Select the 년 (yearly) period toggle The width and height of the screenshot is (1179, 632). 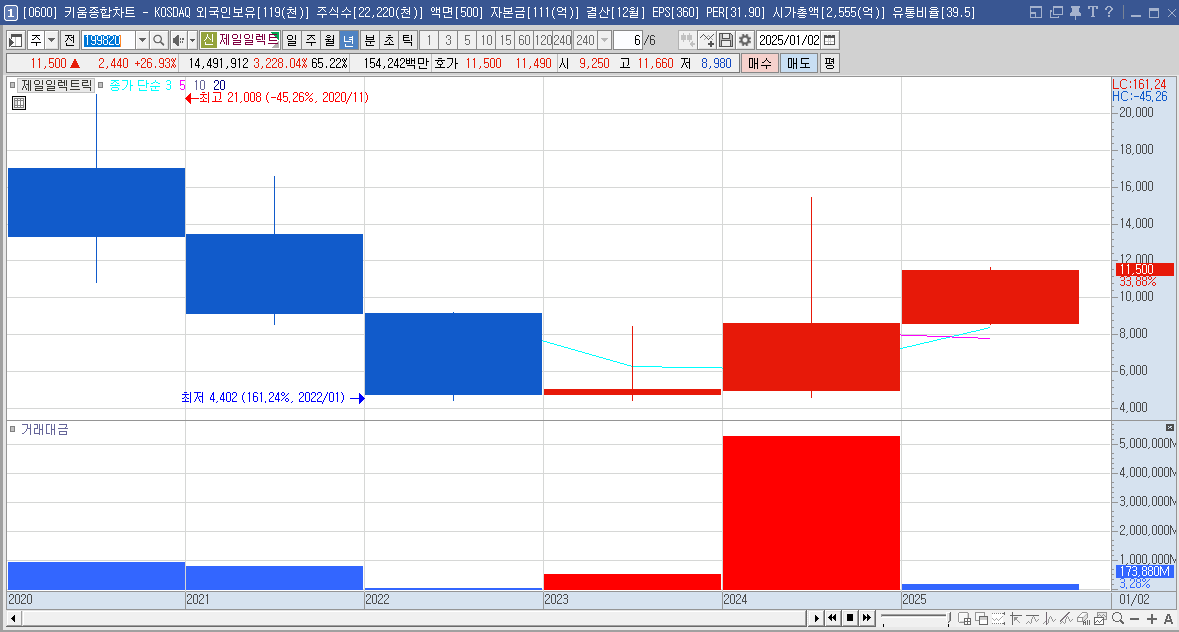[348, 41]
